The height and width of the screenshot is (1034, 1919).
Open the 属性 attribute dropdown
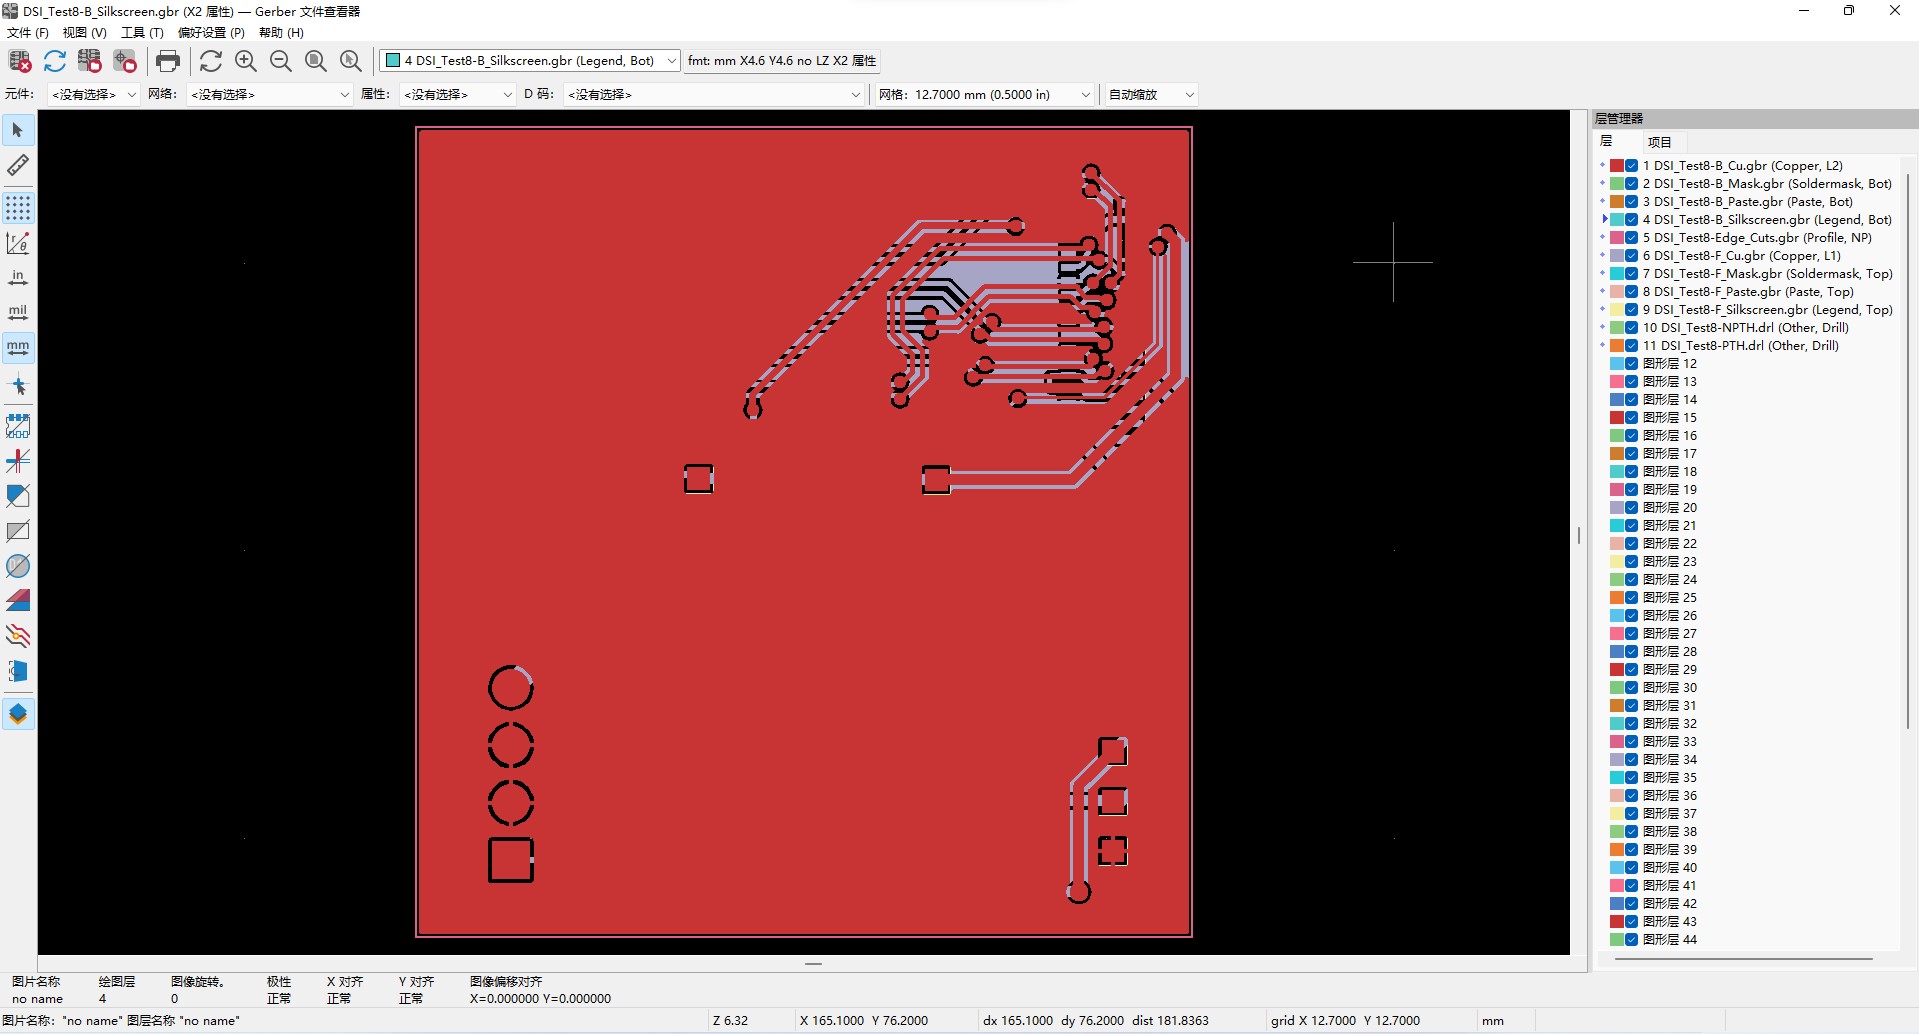tap(458, 94)
